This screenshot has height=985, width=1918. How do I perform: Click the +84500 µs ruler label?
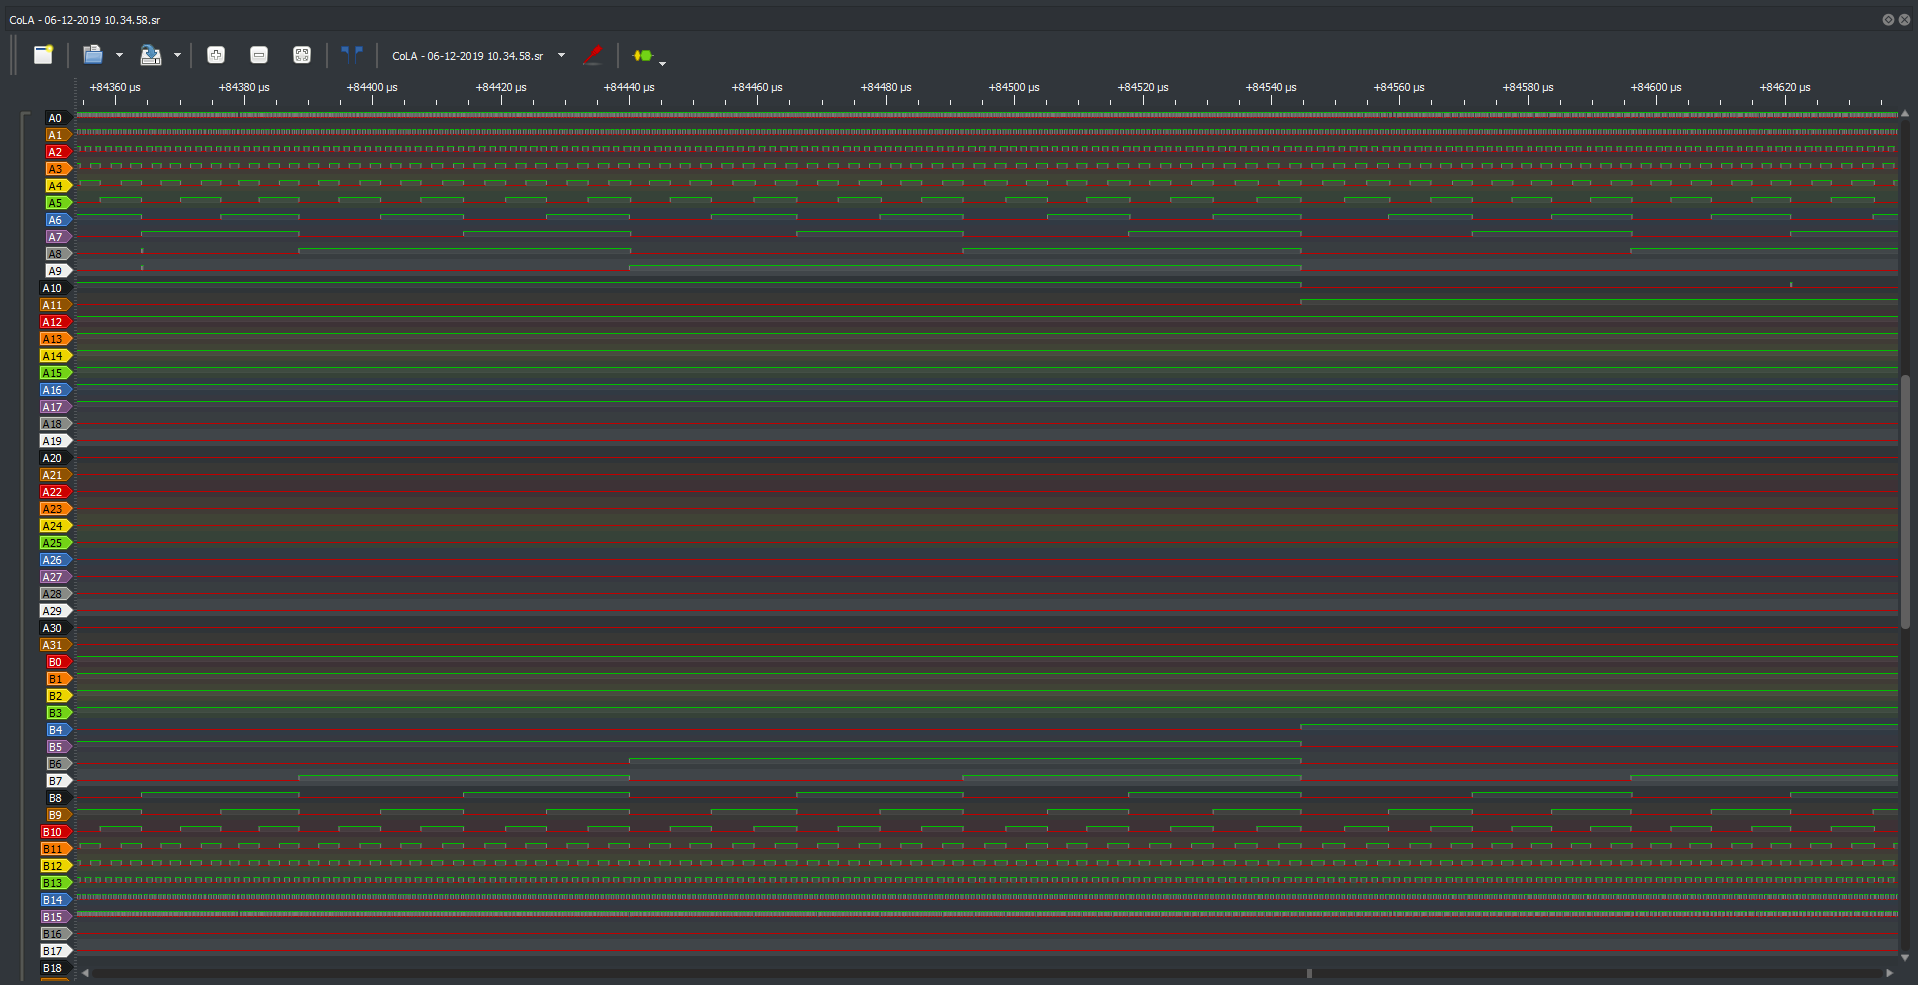point(1014,87)
